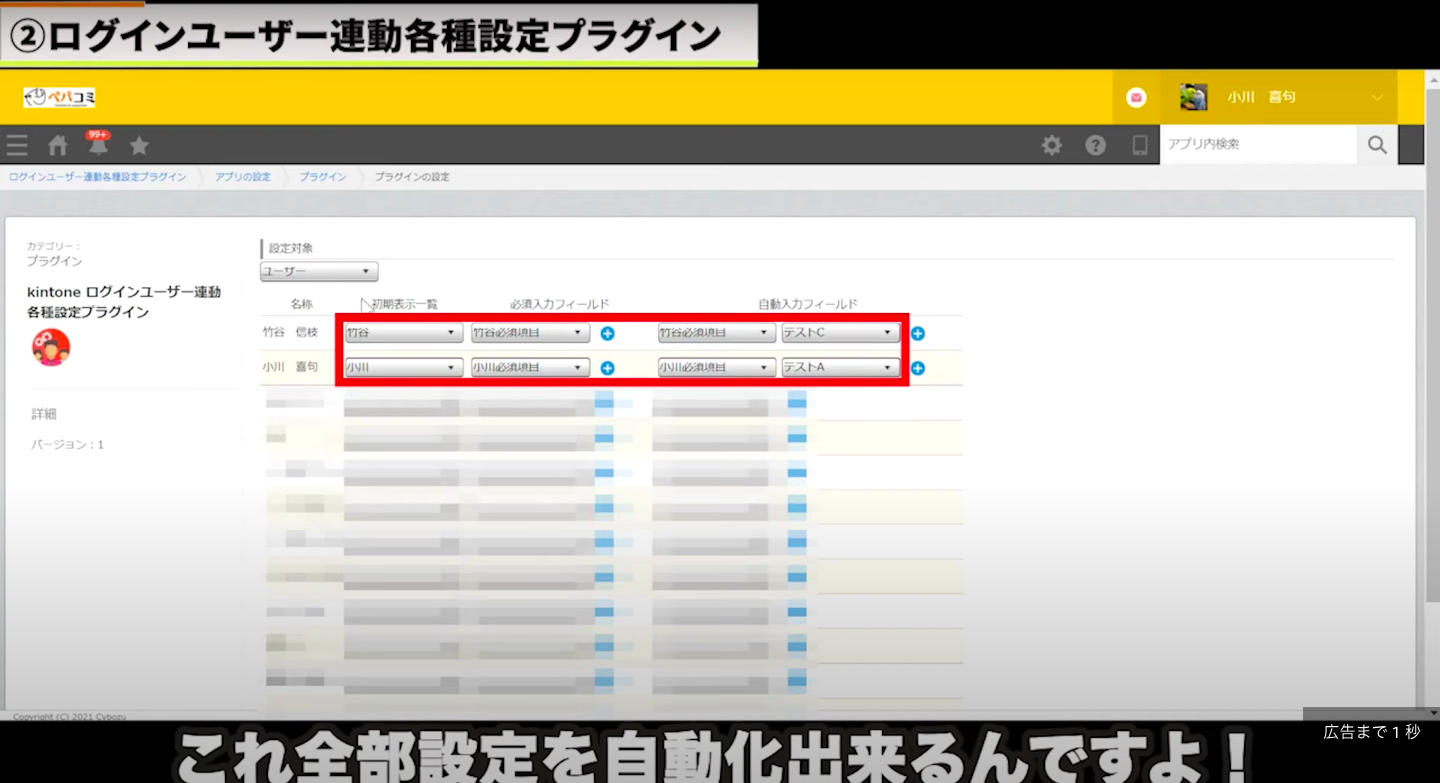Click the help question mark icon
This screenshot has width=1440, height=783.
point(1095,145)
